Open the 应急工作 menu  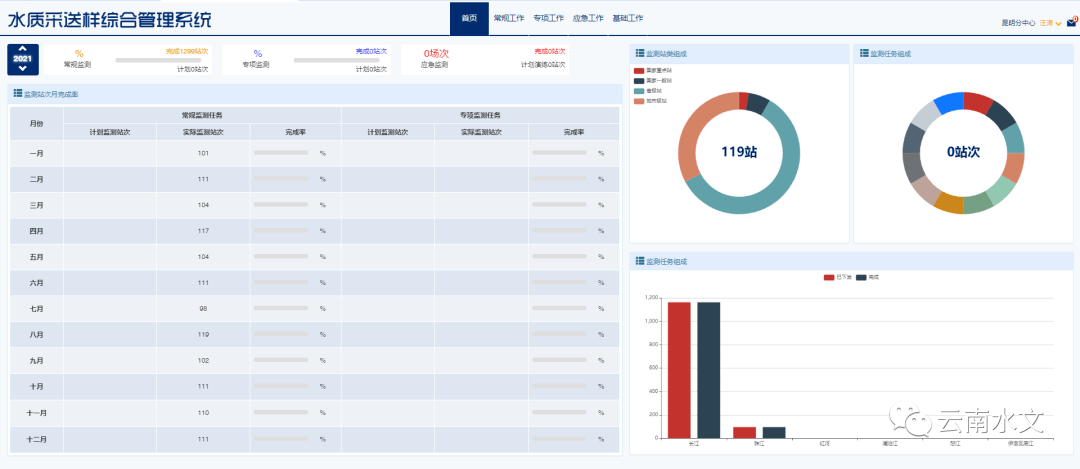pyautogui.click(x=588, y=18)
